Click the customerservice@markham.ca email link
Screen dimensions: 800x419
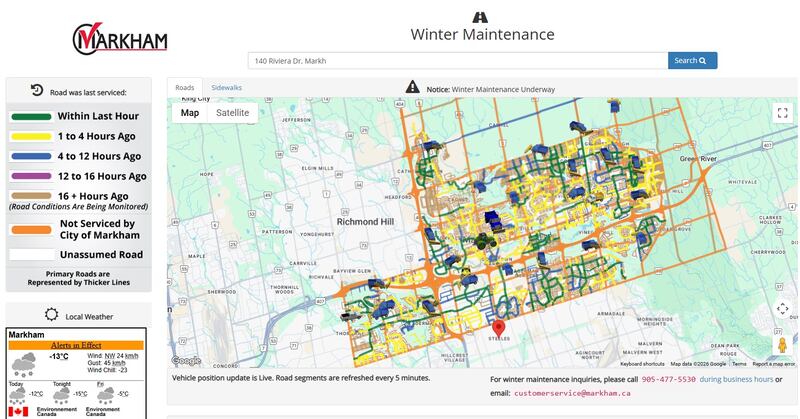572,393
